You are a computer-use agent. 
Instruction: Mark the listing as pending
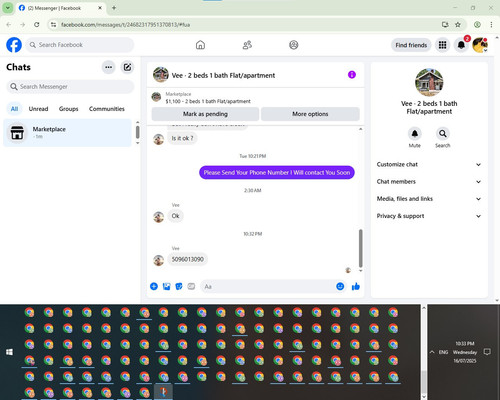click(205, 114)
